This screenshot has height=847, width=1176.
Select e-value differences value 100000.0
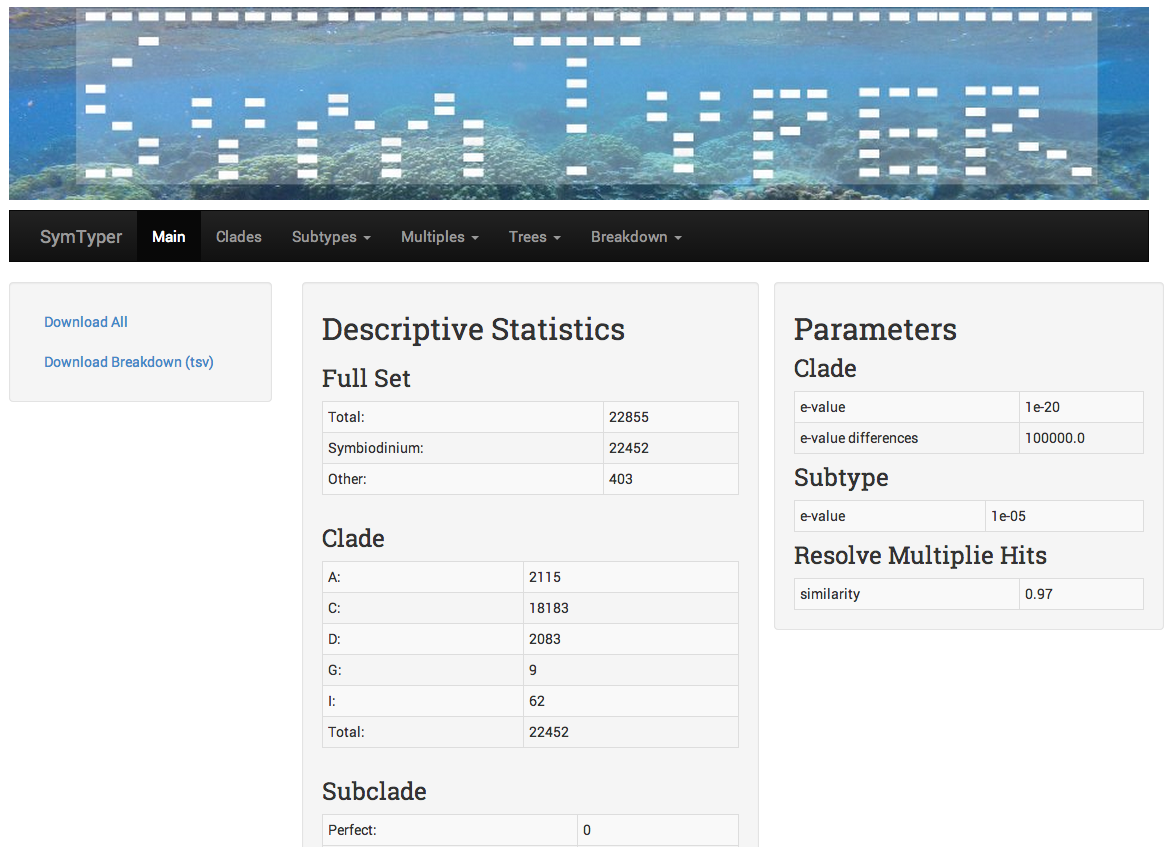[1054, 437]
